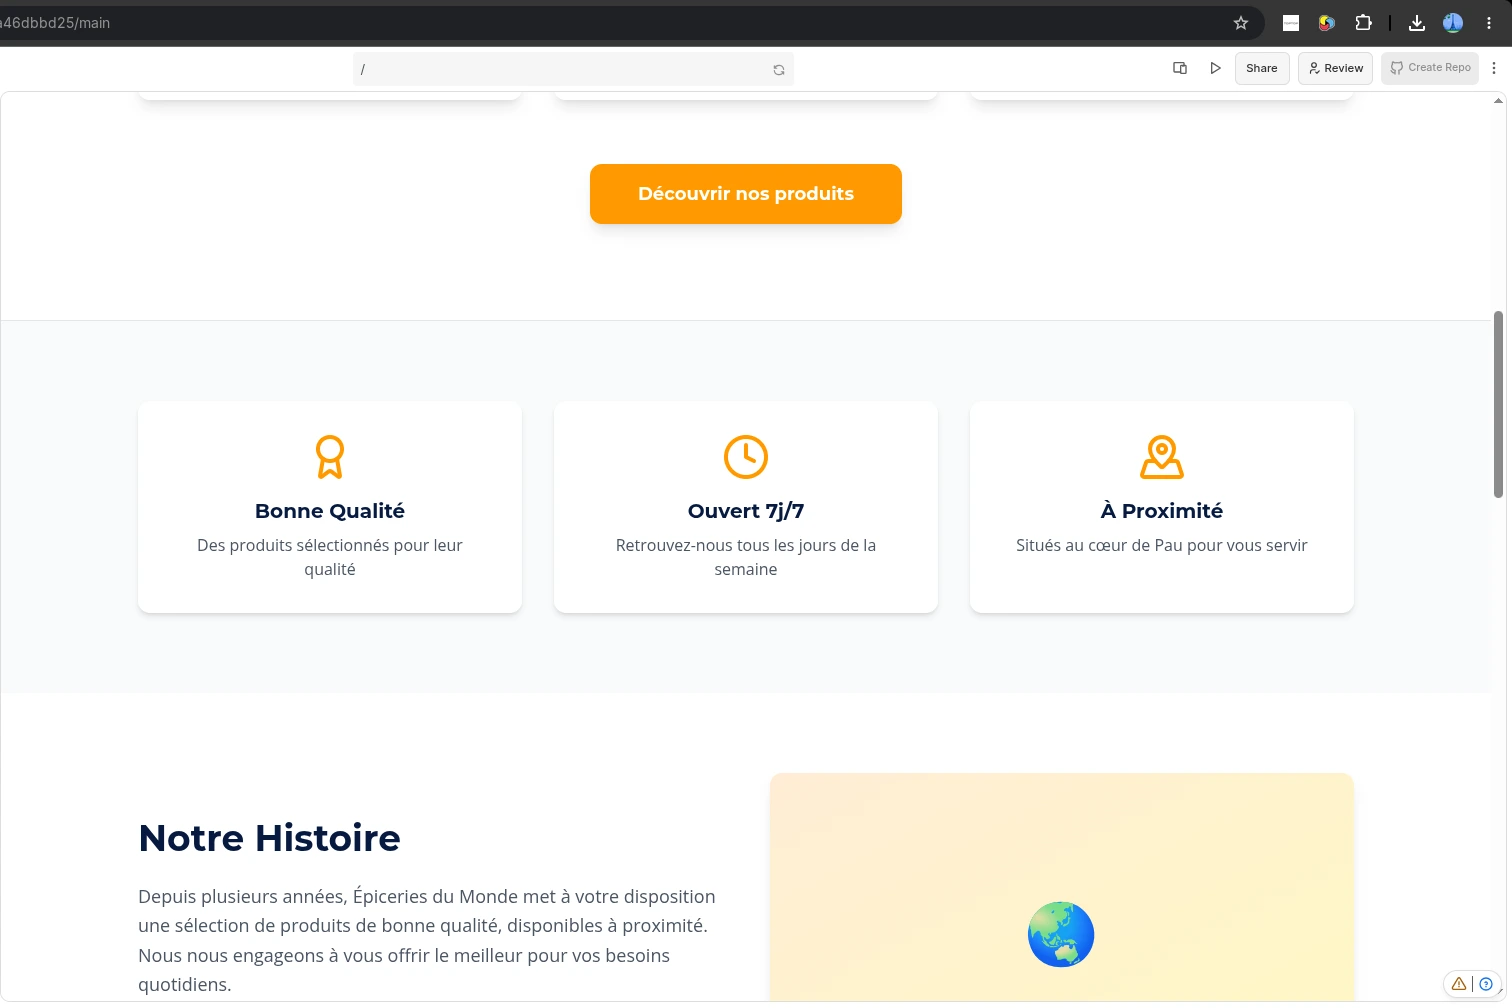Click the text 'Situés au cœur de Pau pour vous servir'
Screen dimensions: 1512x1008
[1162, 545]
